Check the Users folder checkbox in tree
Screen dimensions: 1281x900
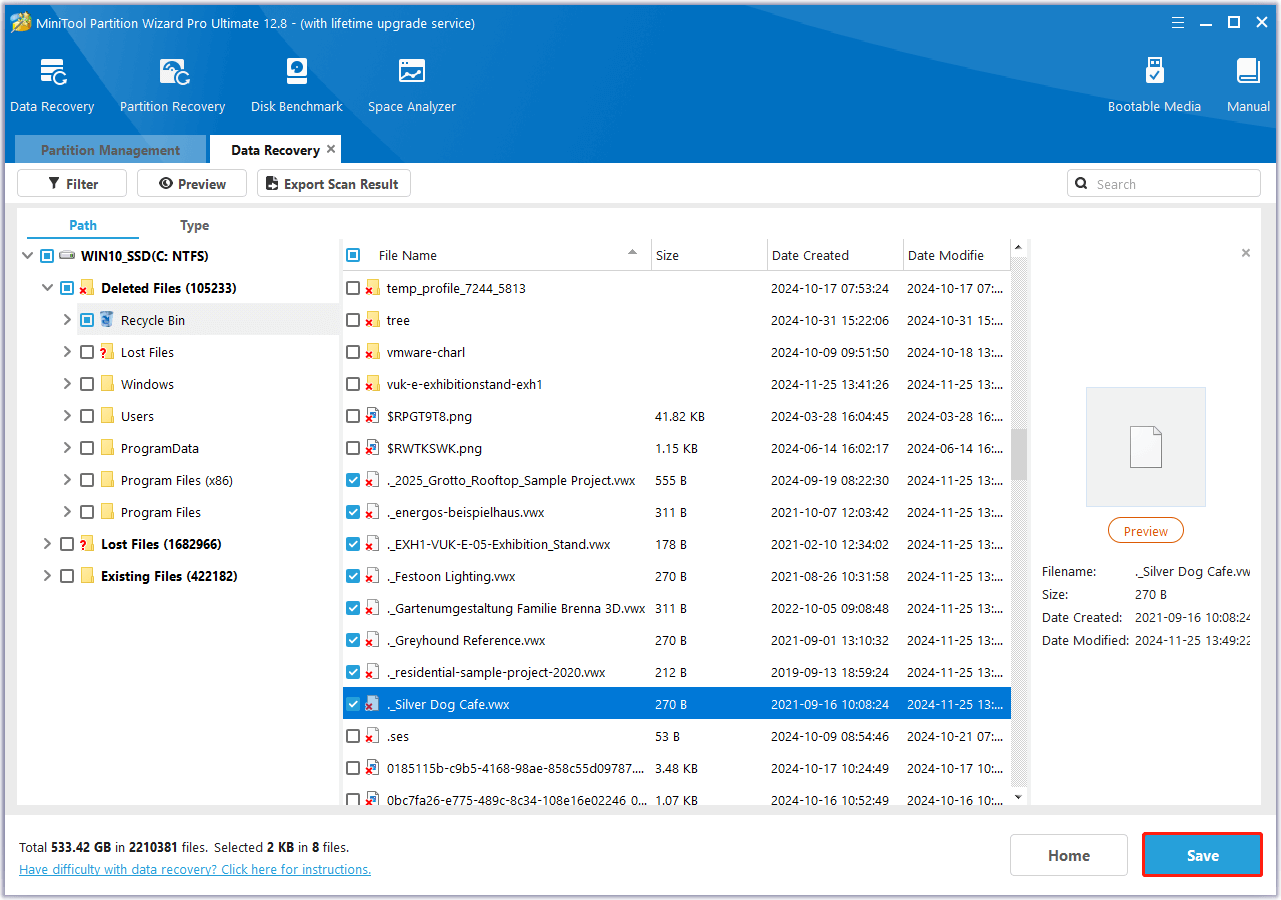(x=87, y=416)
